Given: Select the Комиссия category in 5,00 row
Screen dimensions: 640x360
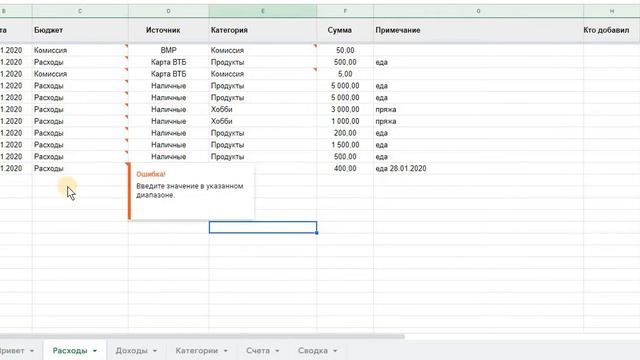Looking at the screenshot, I should tap(263, 74).
